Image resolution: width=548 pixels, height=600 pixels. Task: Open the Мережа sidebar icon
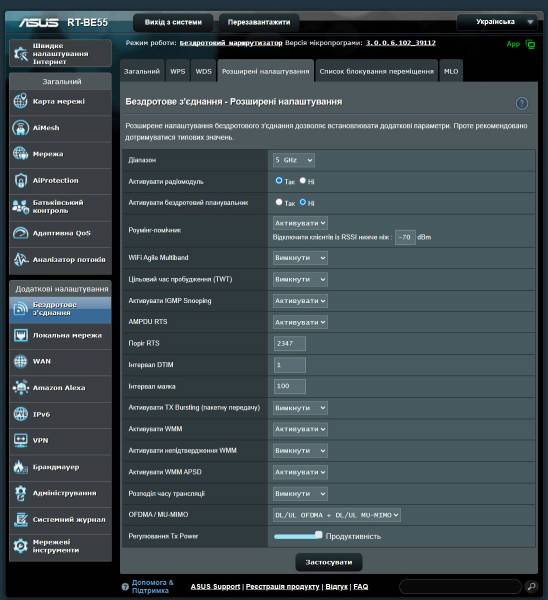point(20,154)
